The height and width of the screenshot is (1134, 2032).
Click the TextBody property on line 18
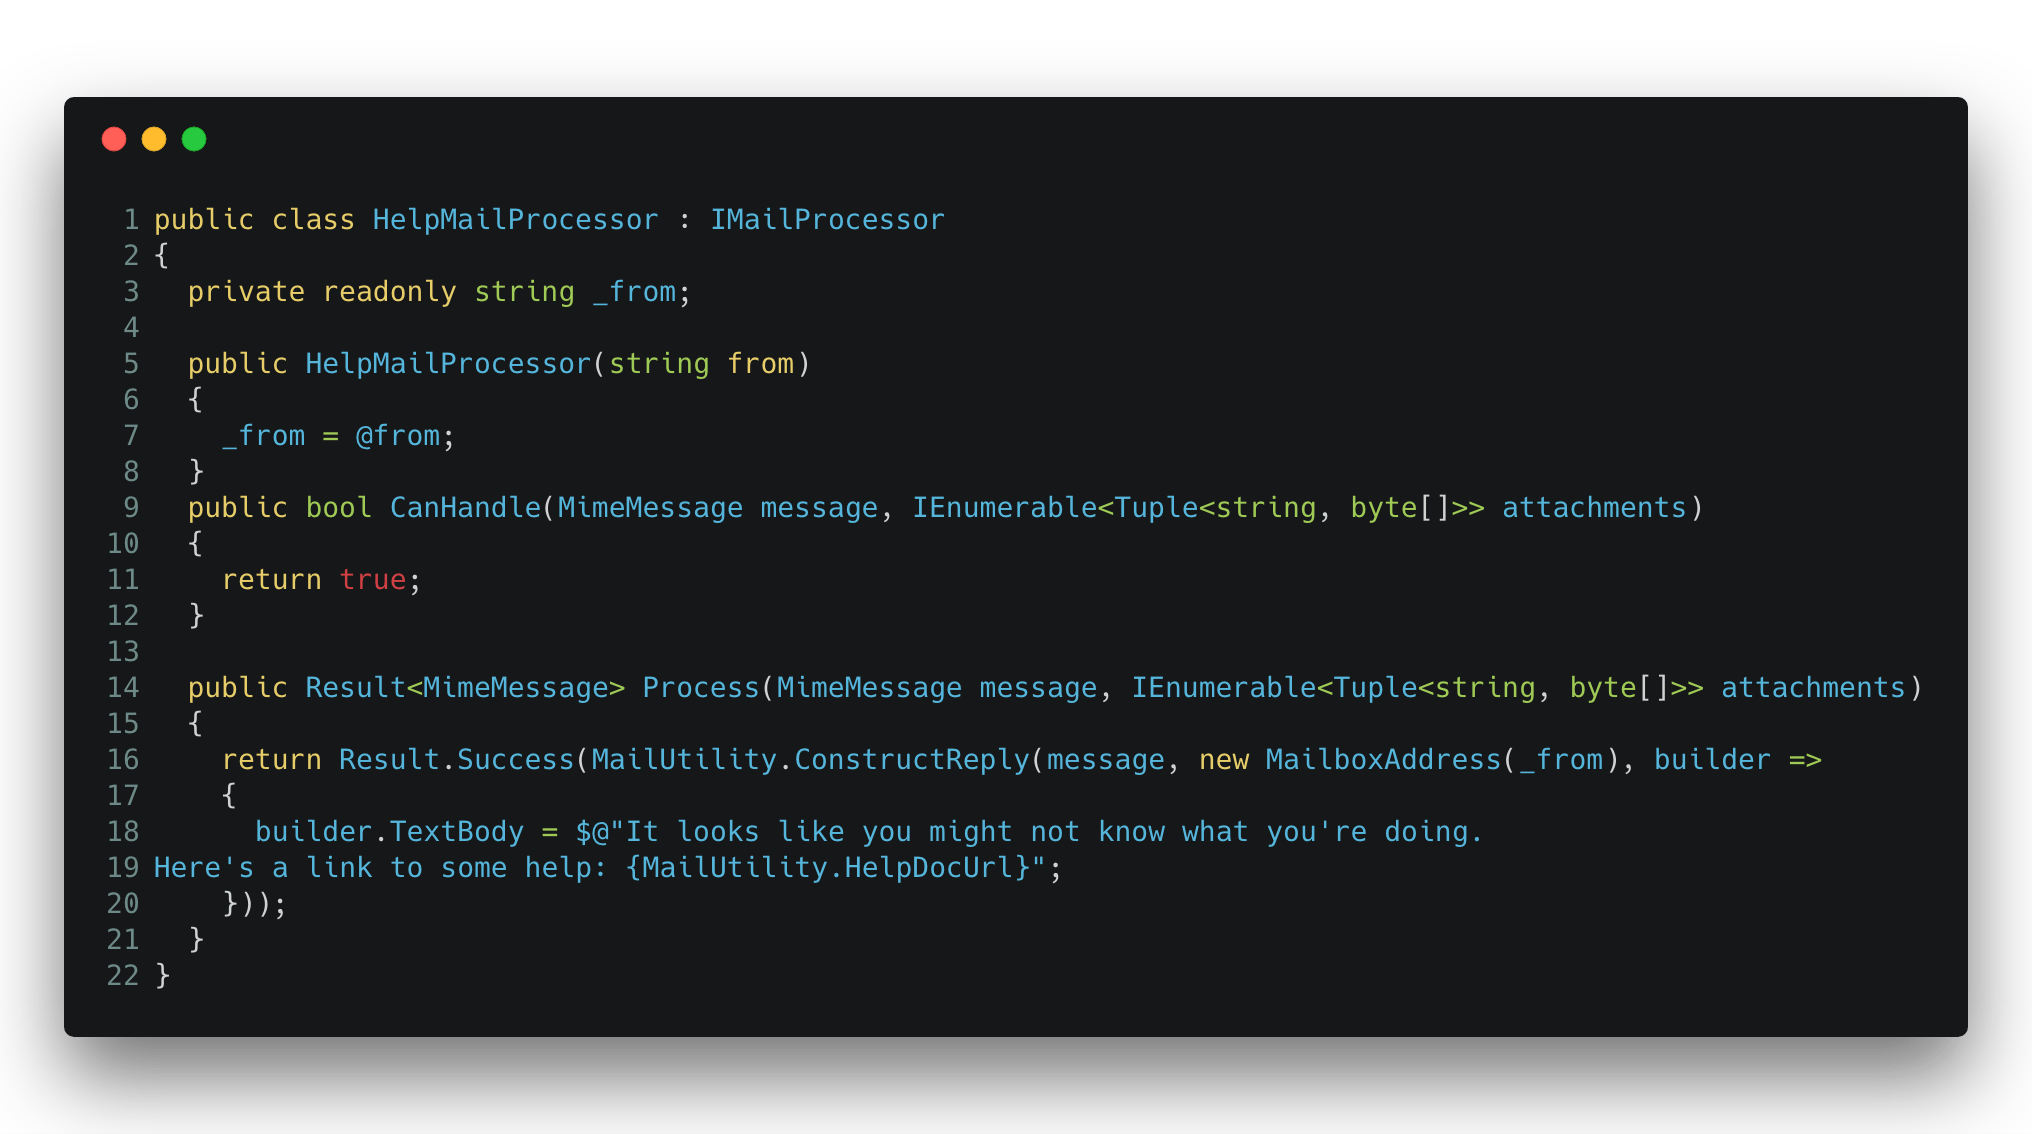point(456,832)
